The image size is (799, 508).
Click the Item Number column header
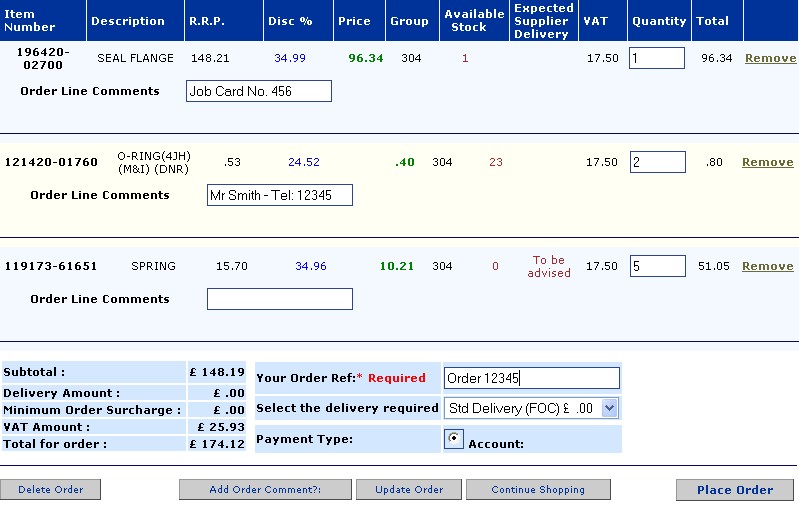coord(32,20)
